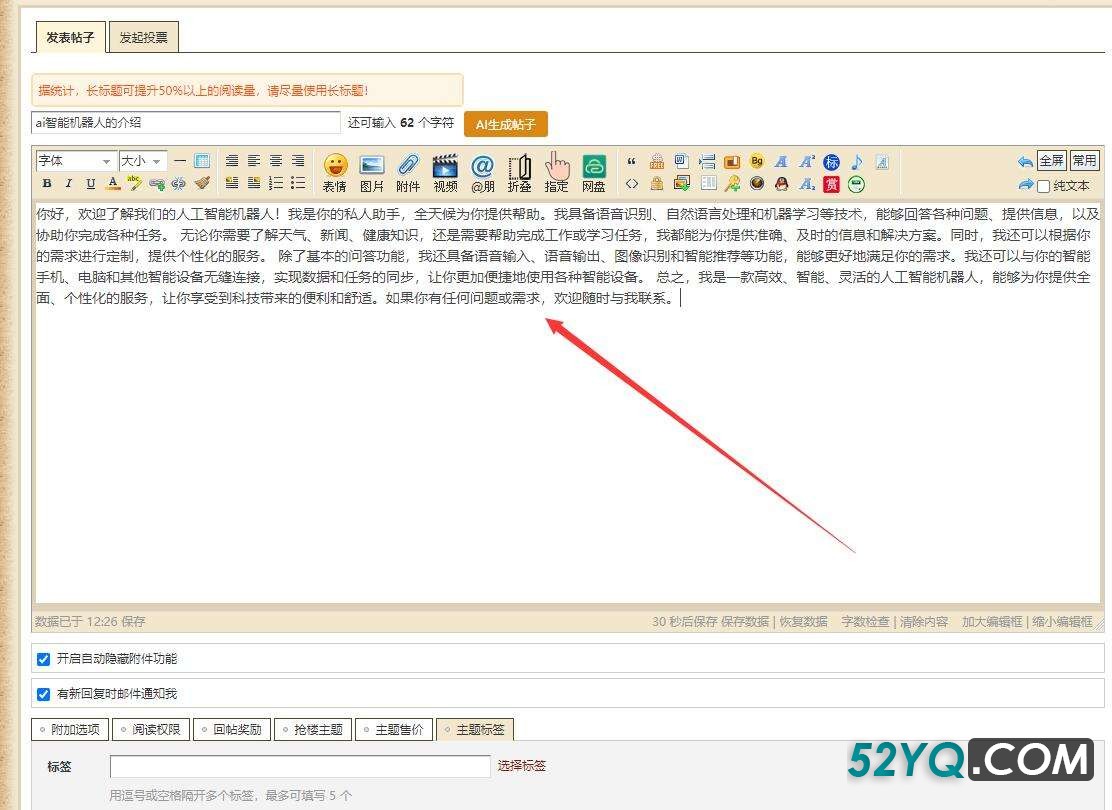1112x810 pixels.
Task: Toggle 有新回复时邮件通知我 checkbox
Action: tap(43, 694)
